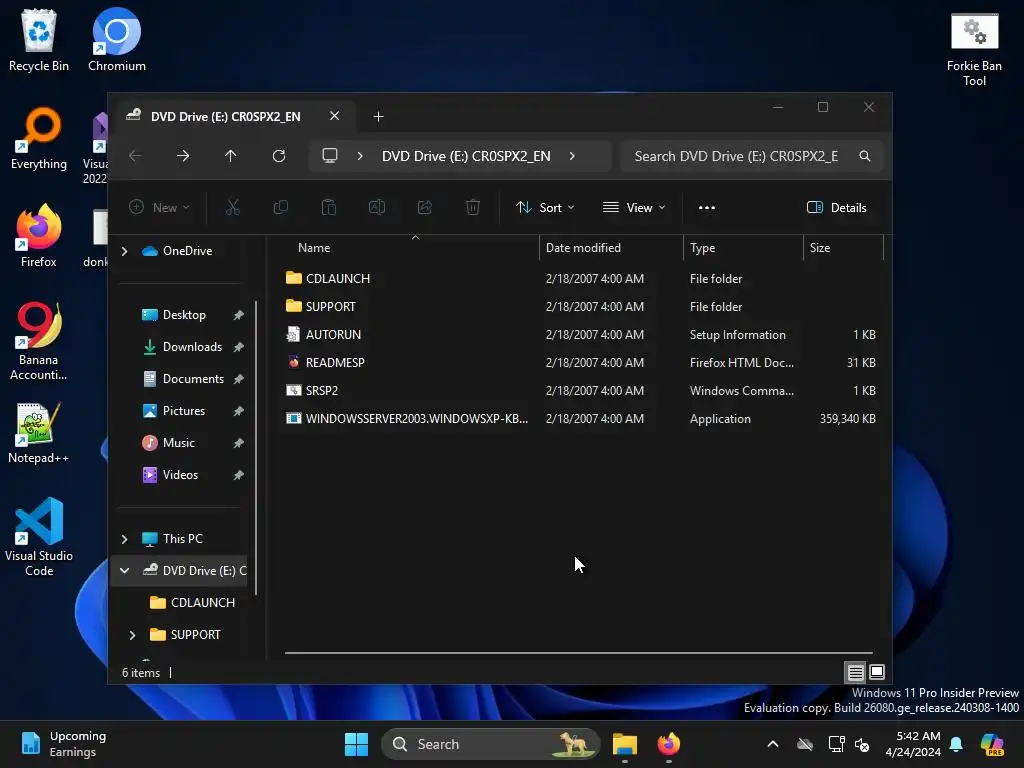
Task: Select the SRSP2 command script file
Action: pos(581,391)
